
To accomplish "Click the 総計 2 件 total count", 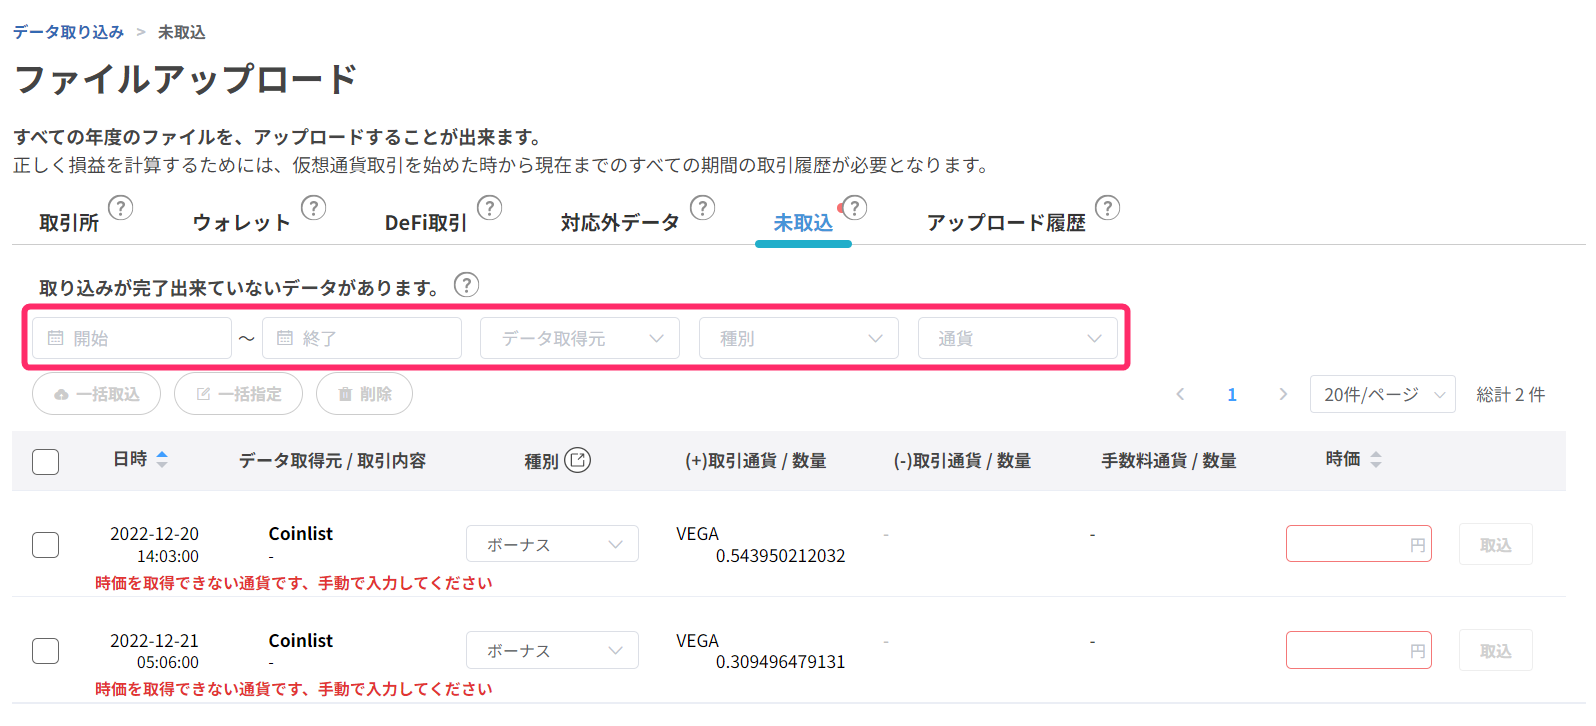I will (x=1511, y=394).
